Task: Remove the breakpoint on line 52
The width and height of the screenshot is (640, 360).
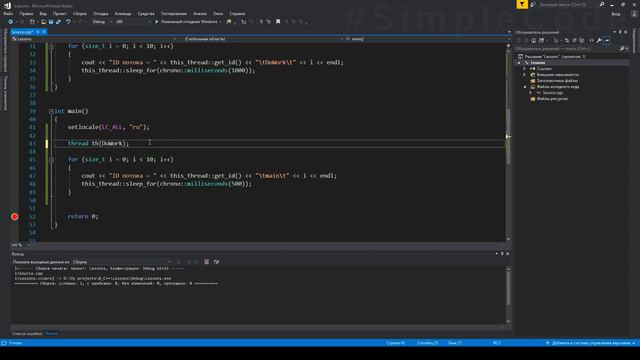Action: pos(15,217)
